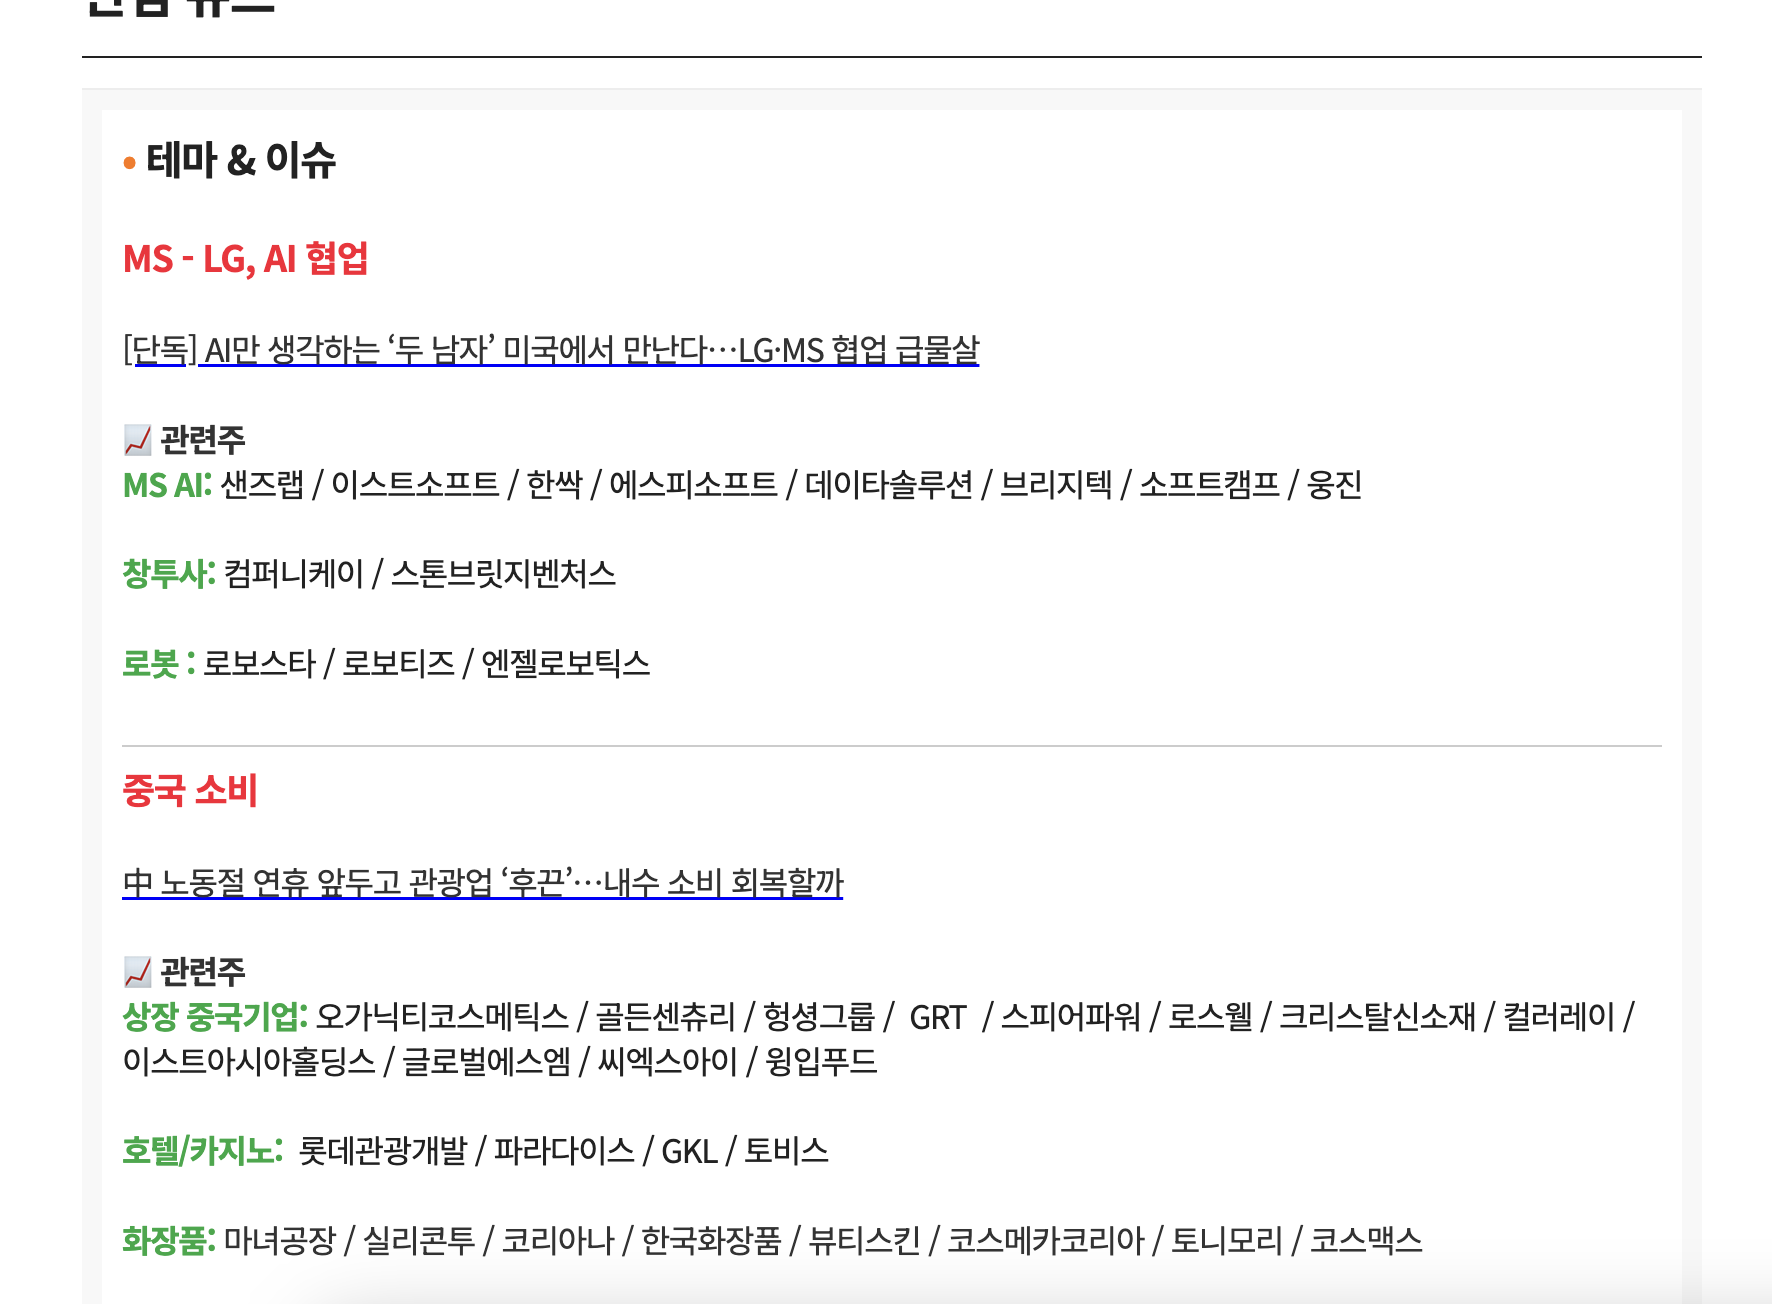Click the green 'MS AI:' label
1772x1304 pixels.
click(167, 485)
